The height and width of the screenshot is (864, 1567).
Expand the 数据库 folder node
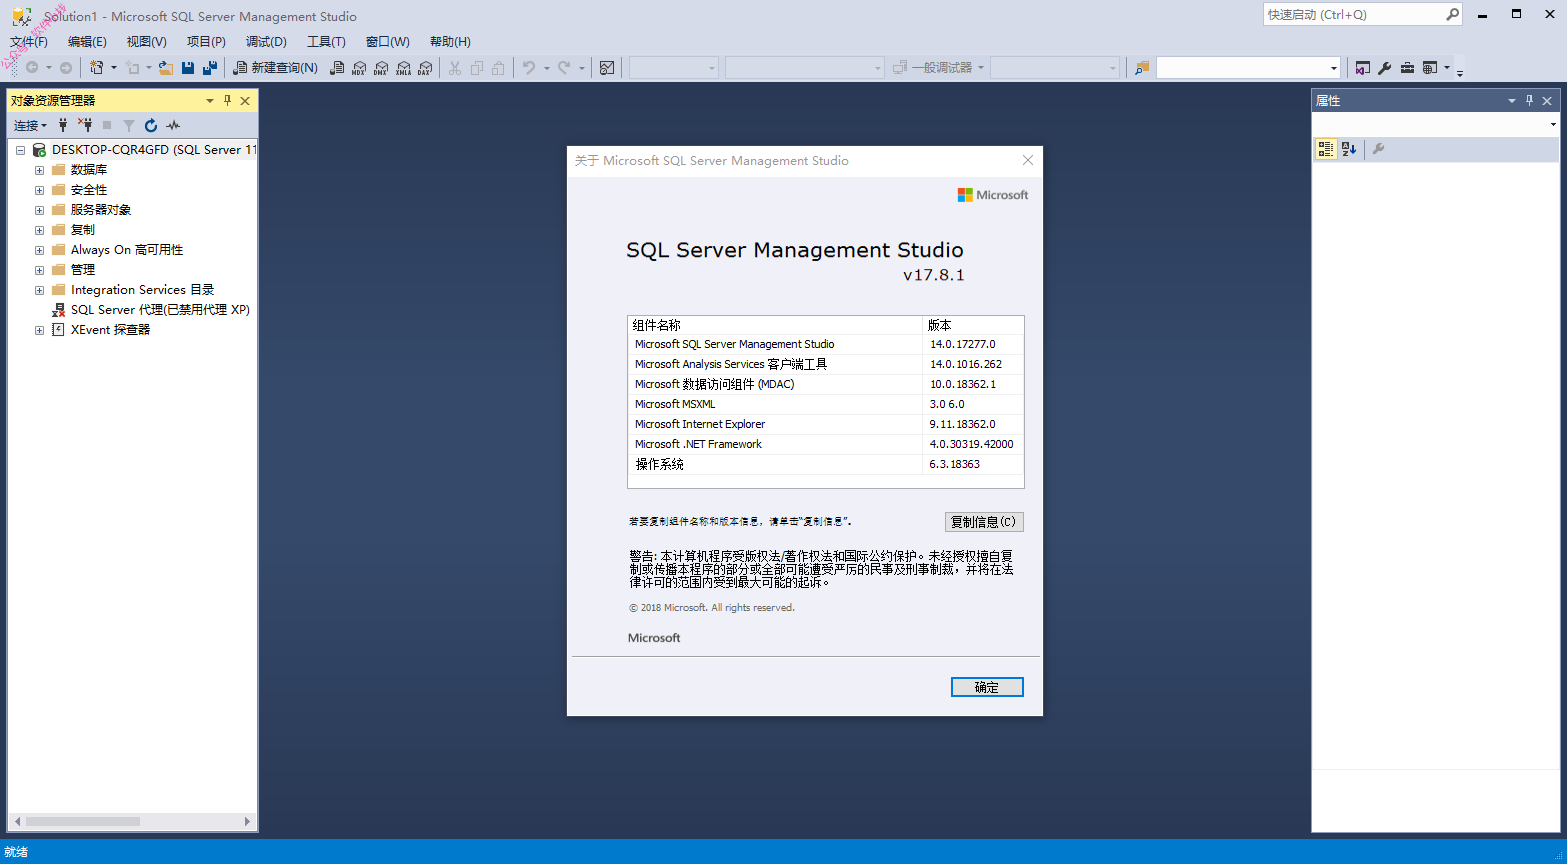click(39, 170)
